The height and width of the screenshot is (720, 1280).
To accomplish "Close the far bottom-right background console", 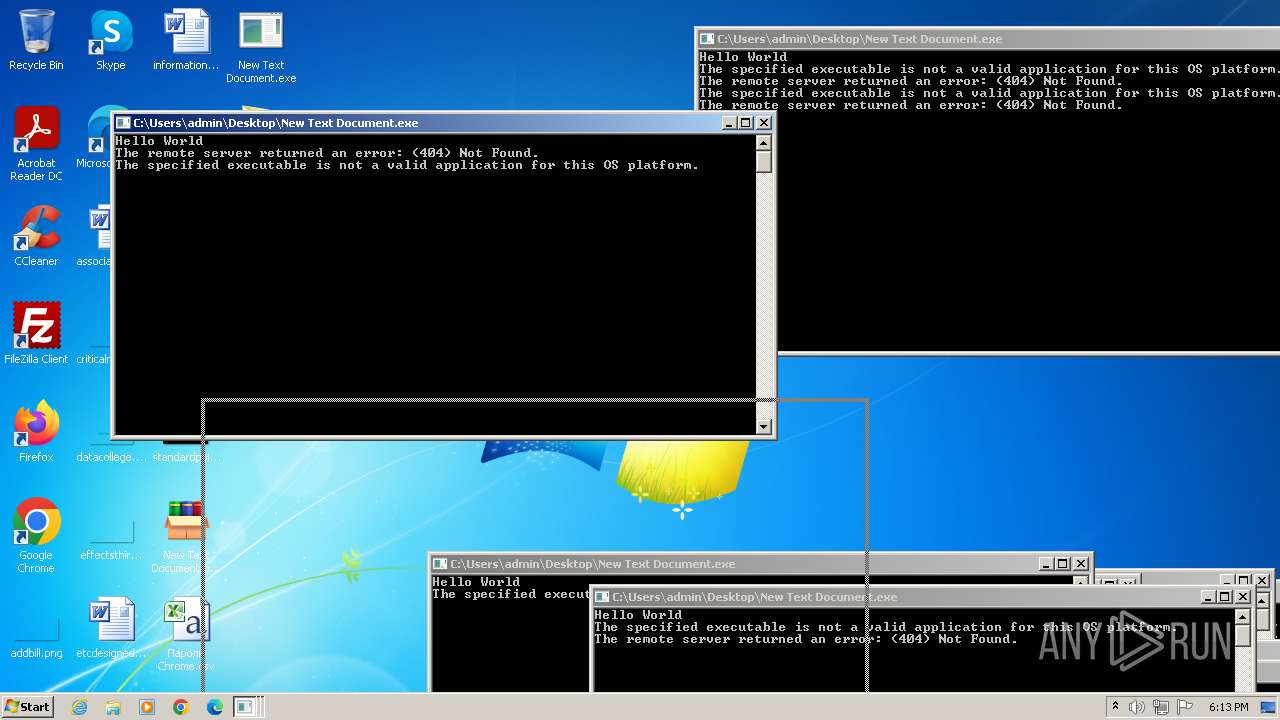I will [x=1262, y=580].
